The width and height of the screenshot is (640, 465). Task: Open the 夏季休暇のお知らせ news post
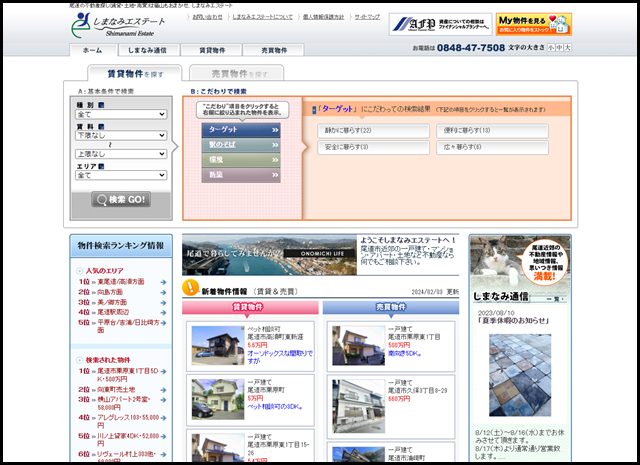pyautogui.click(x=513, y=320)
